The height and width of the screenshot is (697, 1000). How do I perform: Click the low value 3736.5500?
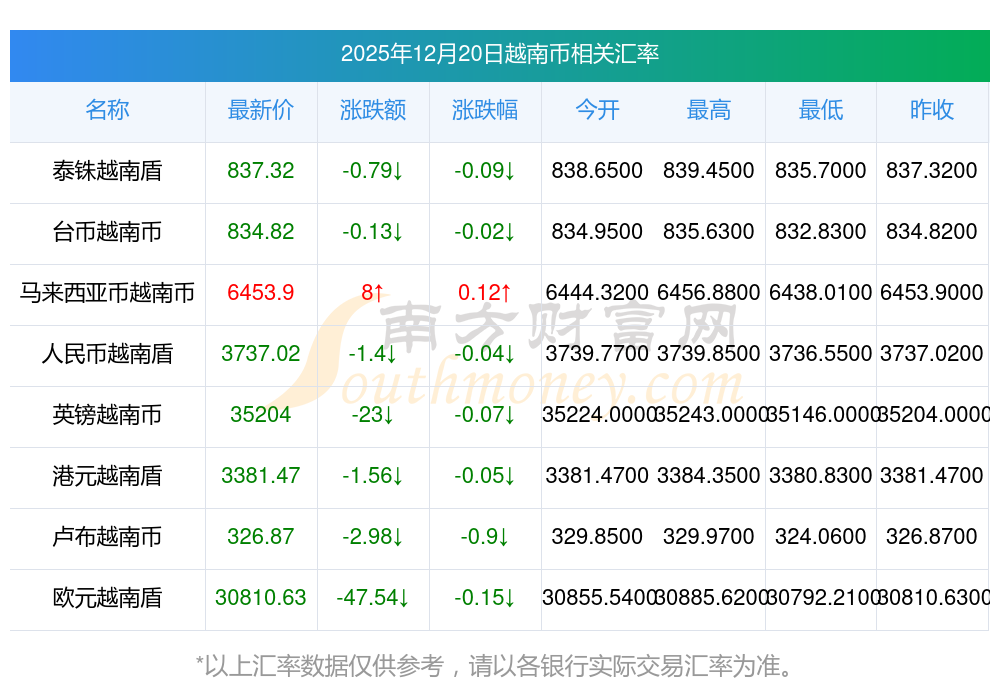[x=821, y=353]
